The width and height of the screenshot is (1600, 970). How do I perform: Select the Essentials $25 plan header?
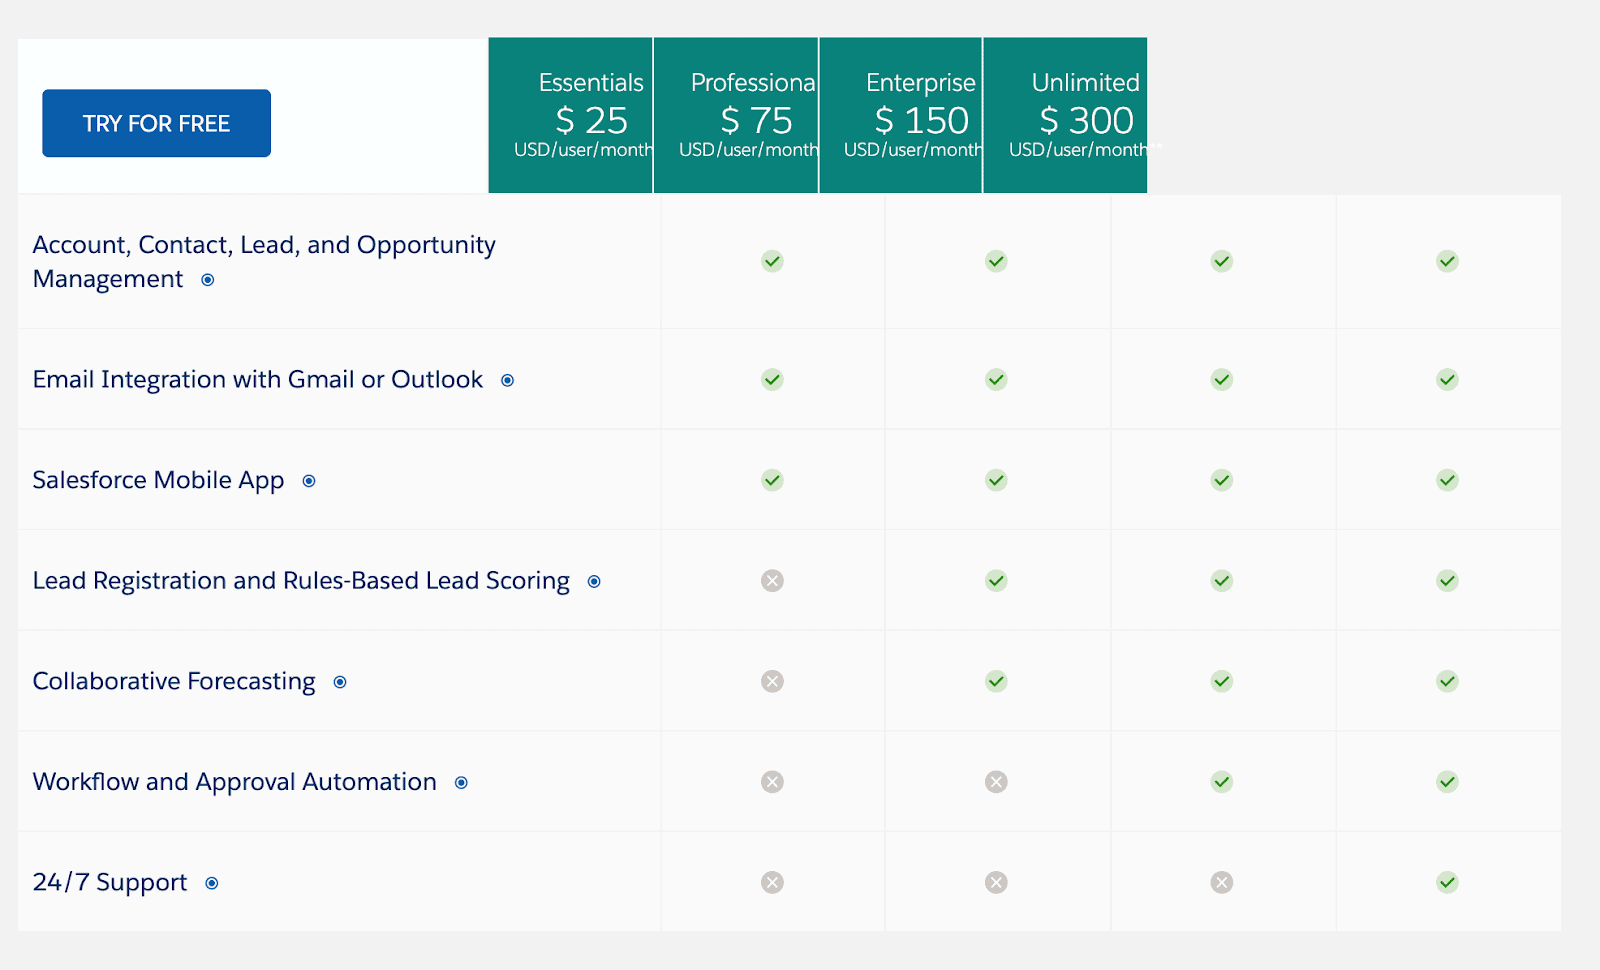tap(570, 115)
